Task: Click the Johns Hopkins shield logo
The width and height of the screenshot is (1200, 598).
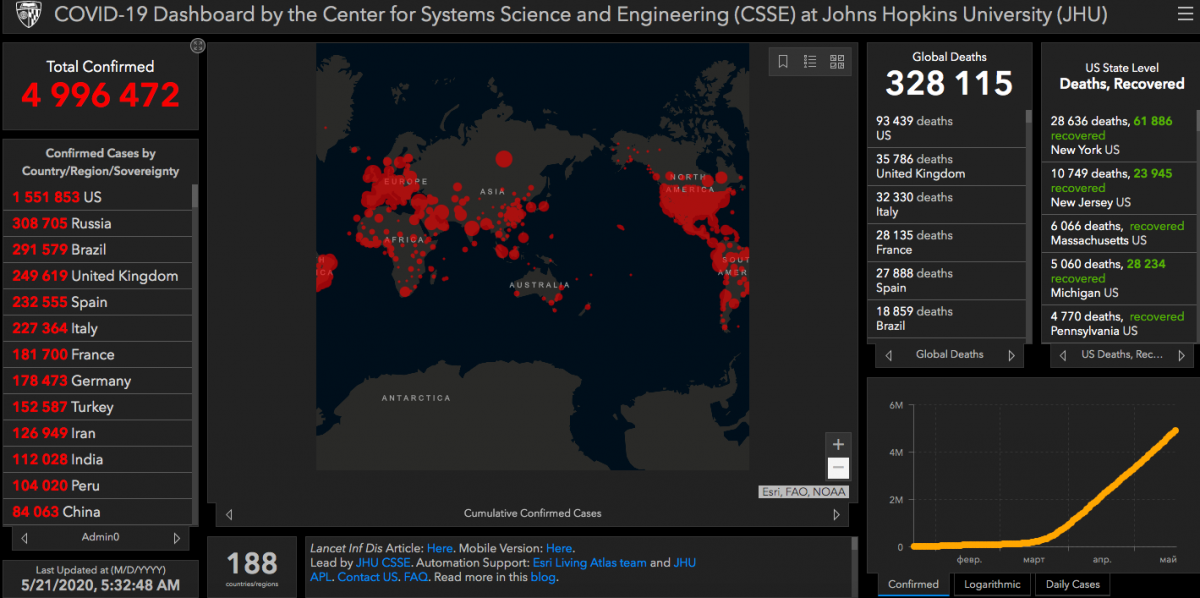Action: [x=27, y=15]
